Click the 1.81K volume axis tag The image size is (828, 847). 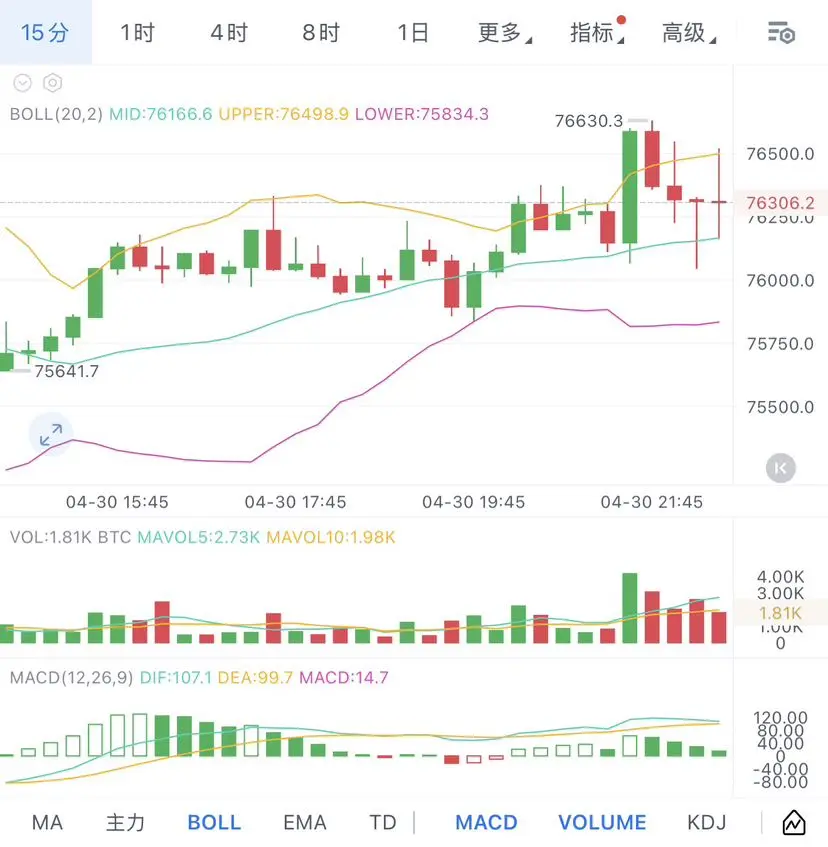tap(780, 613)
